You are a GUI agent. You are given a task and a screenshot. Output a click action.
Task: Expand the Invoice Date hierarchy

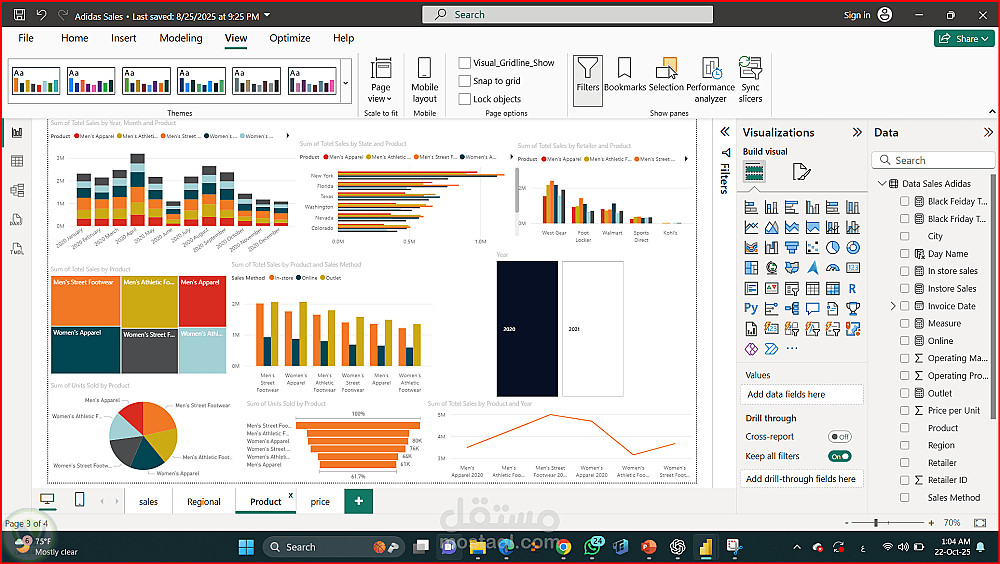[893, 306]
